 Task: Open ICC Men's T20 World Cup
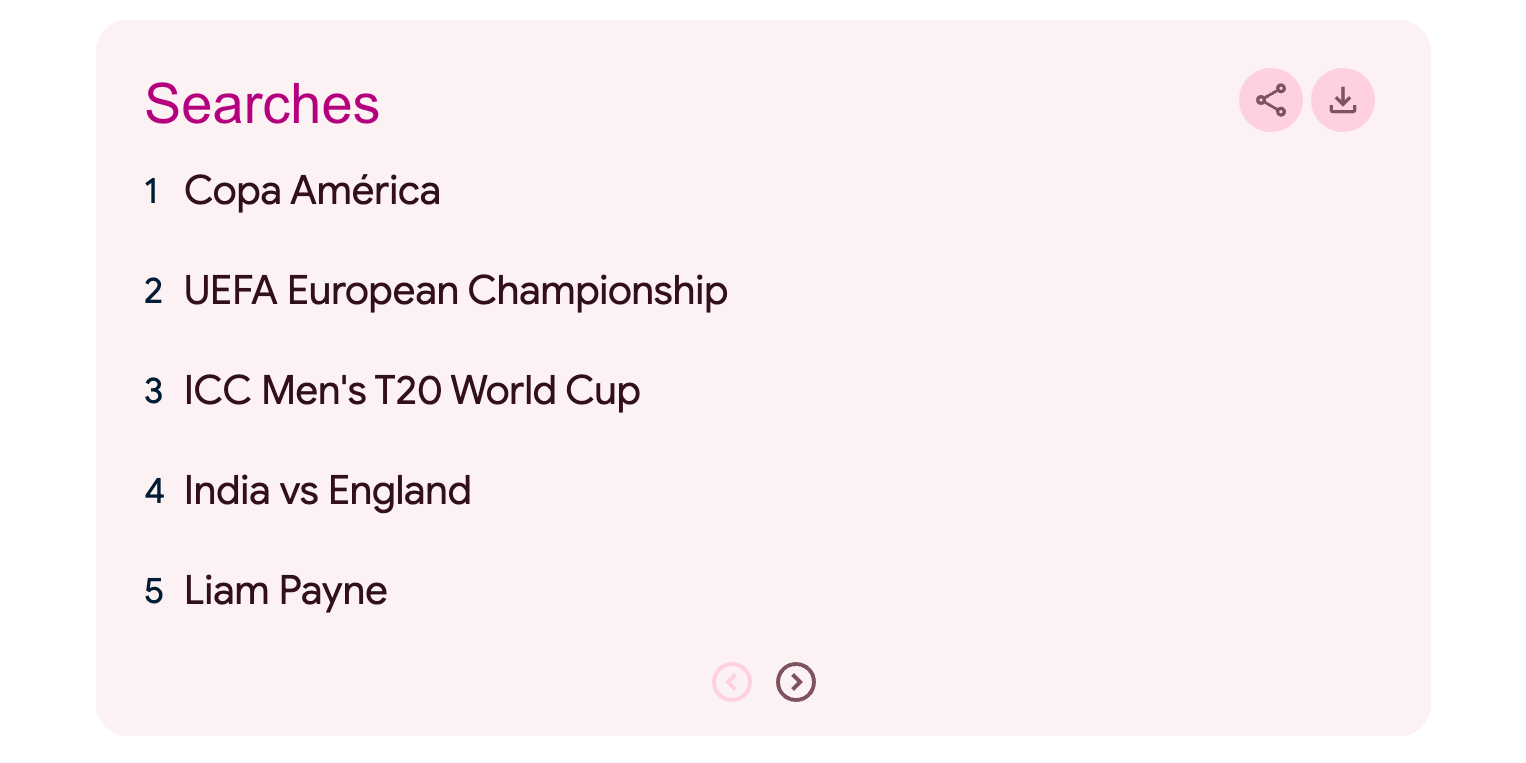tap(411, 391)
